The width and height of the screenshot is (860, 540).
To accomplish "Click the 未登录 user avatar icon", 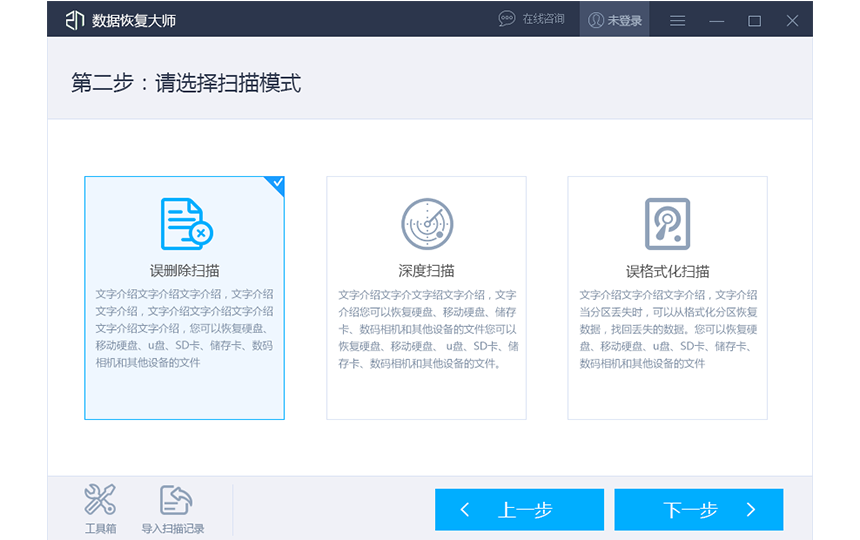I will tap(596, 20).
